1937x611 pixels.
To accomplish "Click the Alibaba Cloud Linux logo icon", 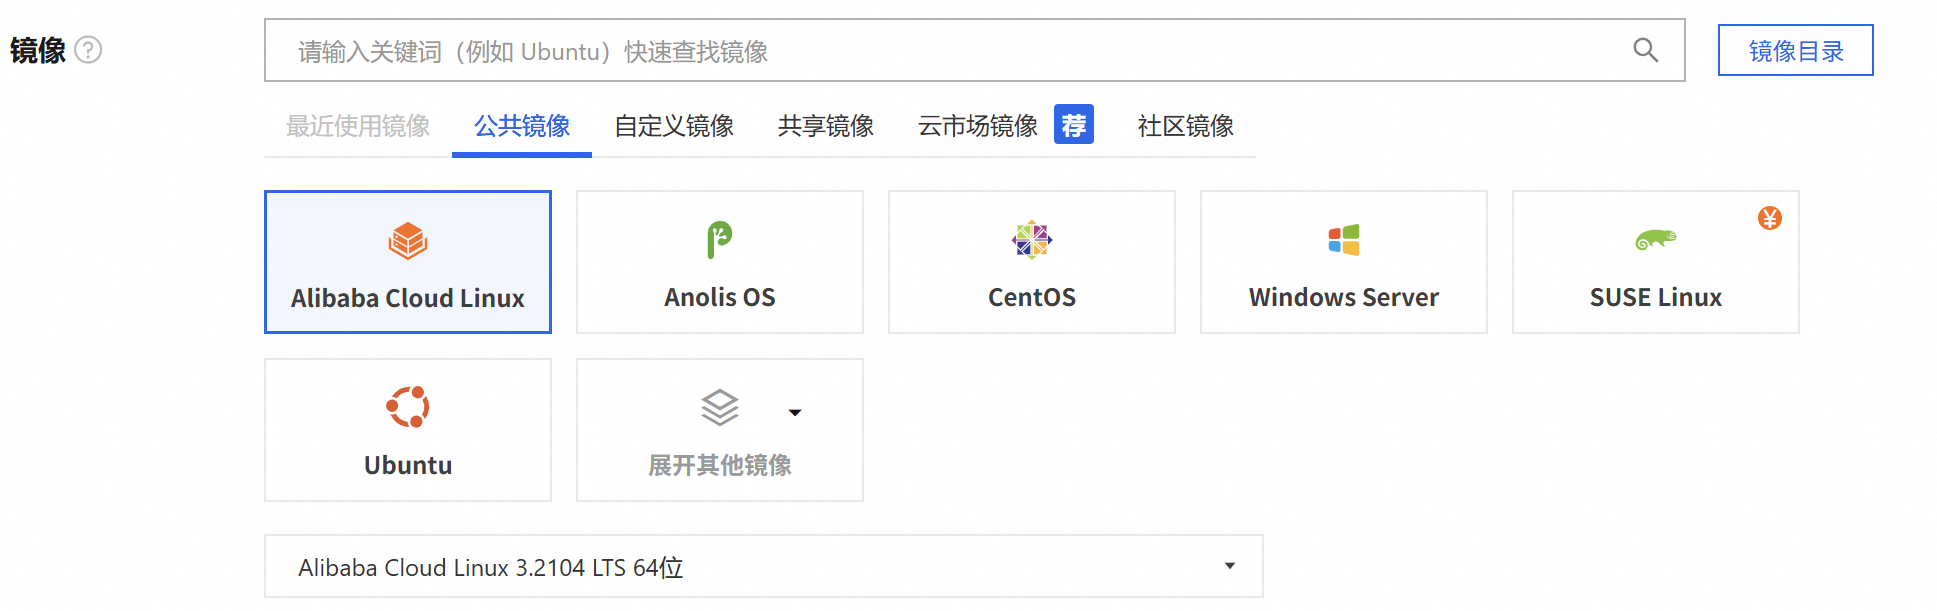I will tap(408, 241).
